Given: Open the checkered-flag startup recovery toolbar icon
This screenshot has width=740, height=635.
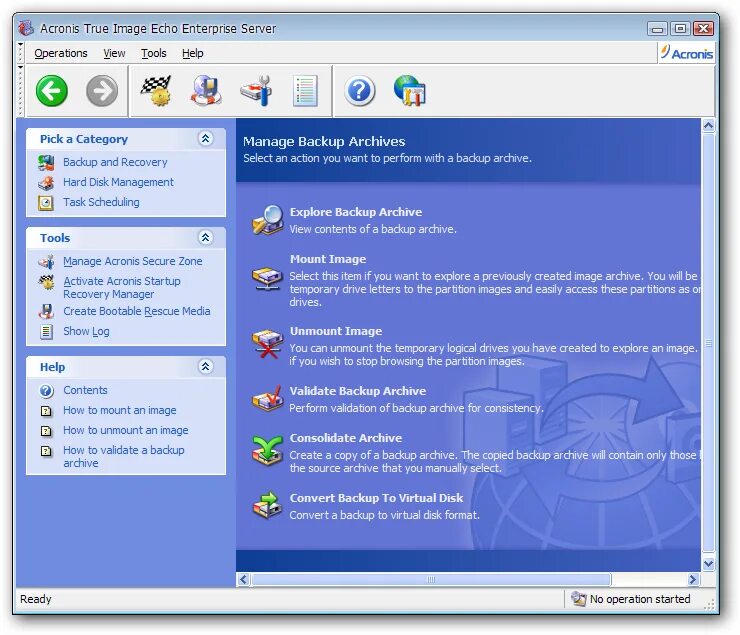Looking at the screenshot, I should (x=156, y=91).
